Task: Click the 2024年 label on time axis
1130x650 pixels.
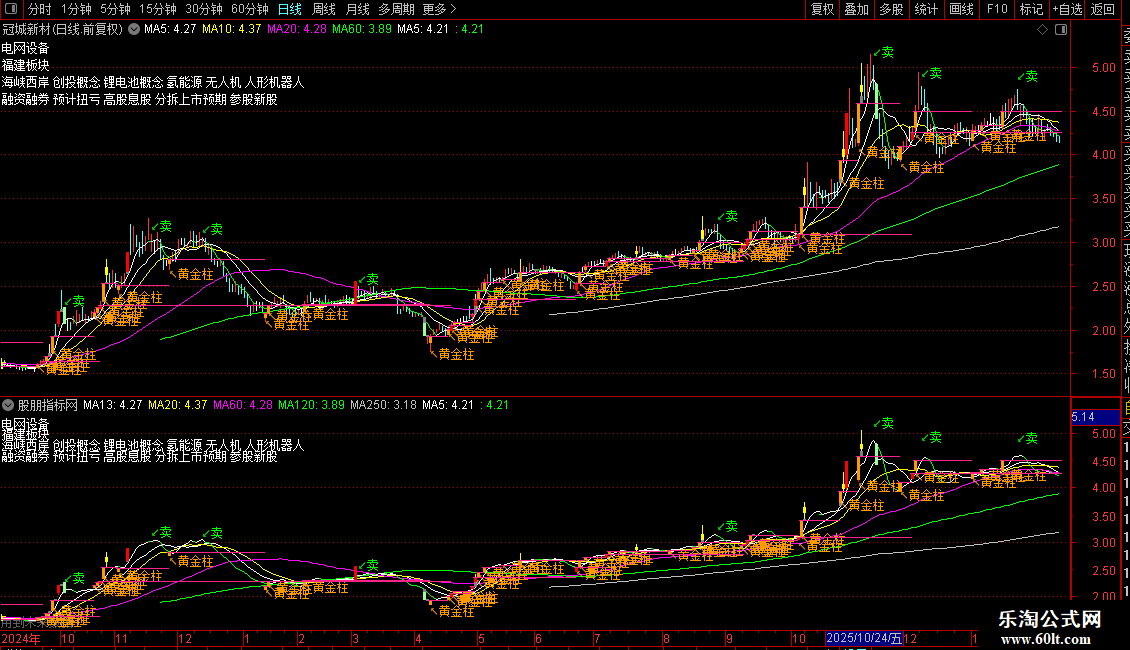Action: click(x=21, y=638)
